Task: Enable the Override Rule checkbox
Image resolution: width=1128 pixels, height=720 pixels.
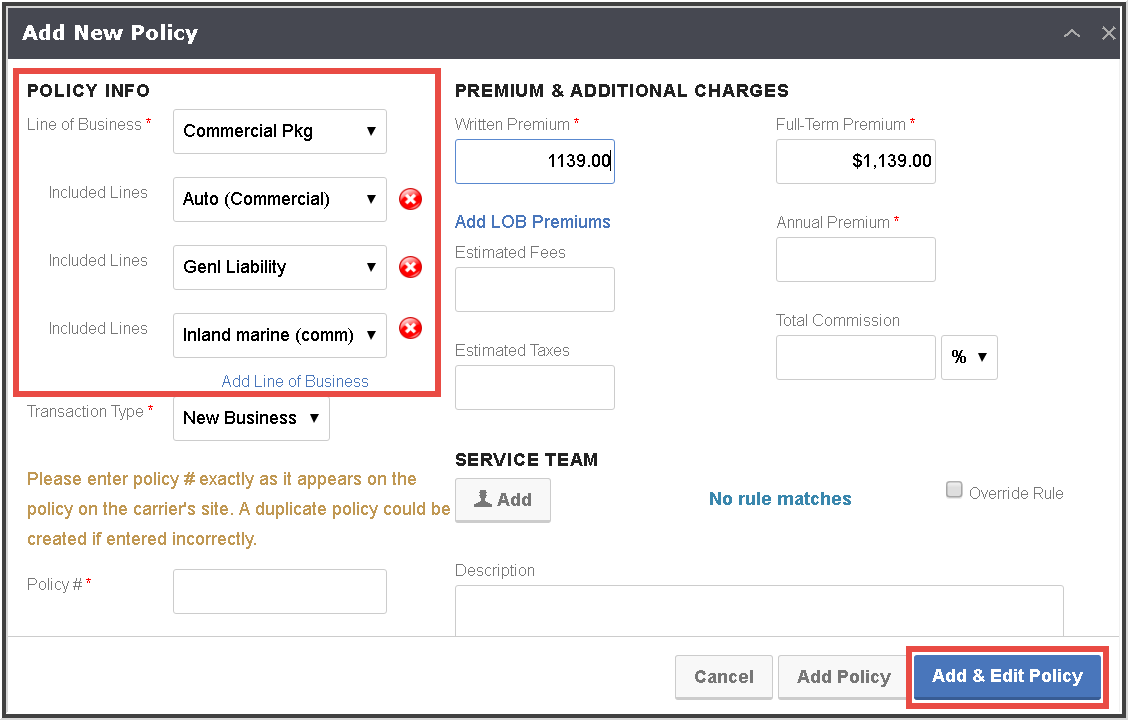Action: coord(954,489)
